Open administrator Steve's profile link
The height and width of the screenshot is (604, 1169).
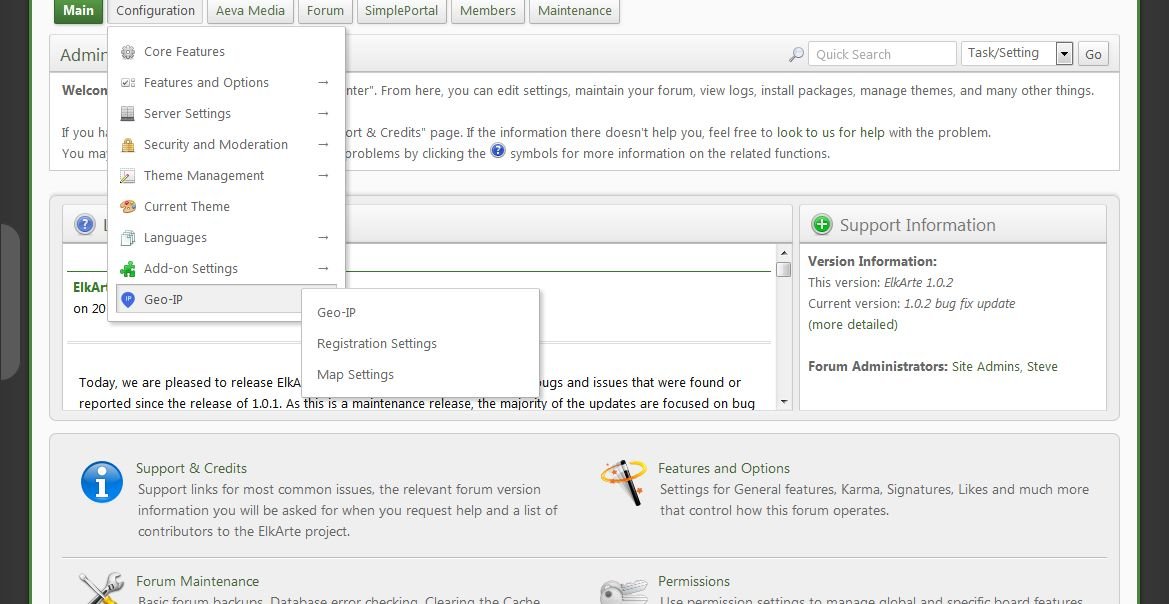(x=1042, y=366)
